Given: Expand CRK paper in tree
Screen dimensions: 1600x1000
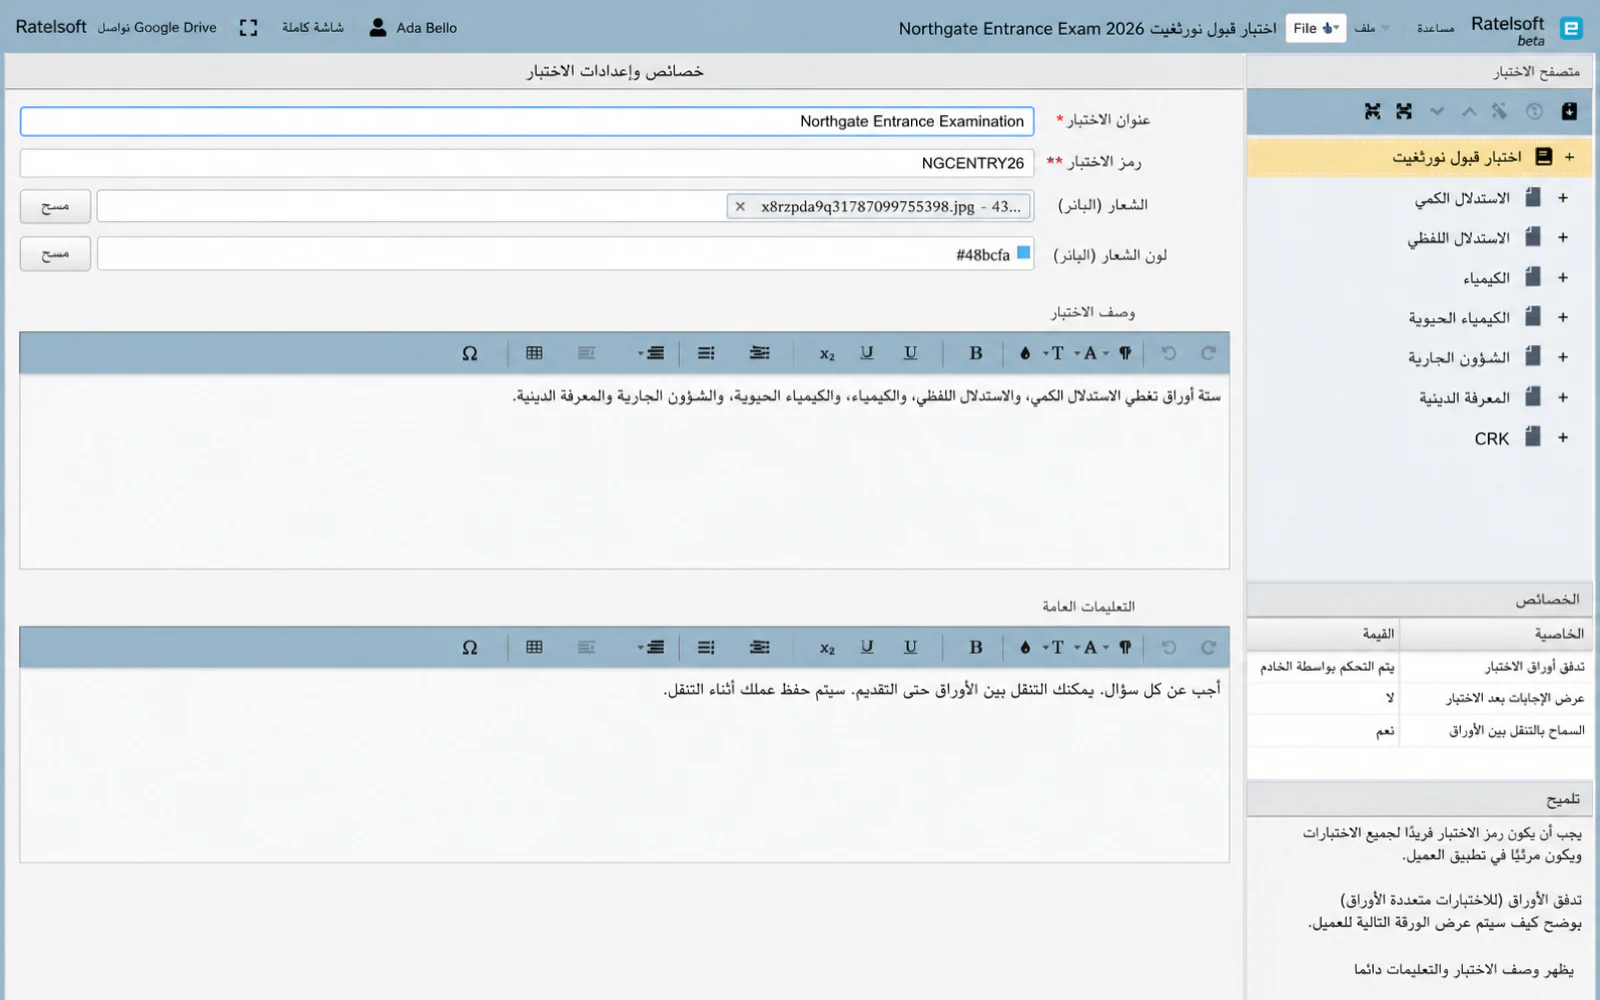Looking at the screenshot, I should point(1562,438).
